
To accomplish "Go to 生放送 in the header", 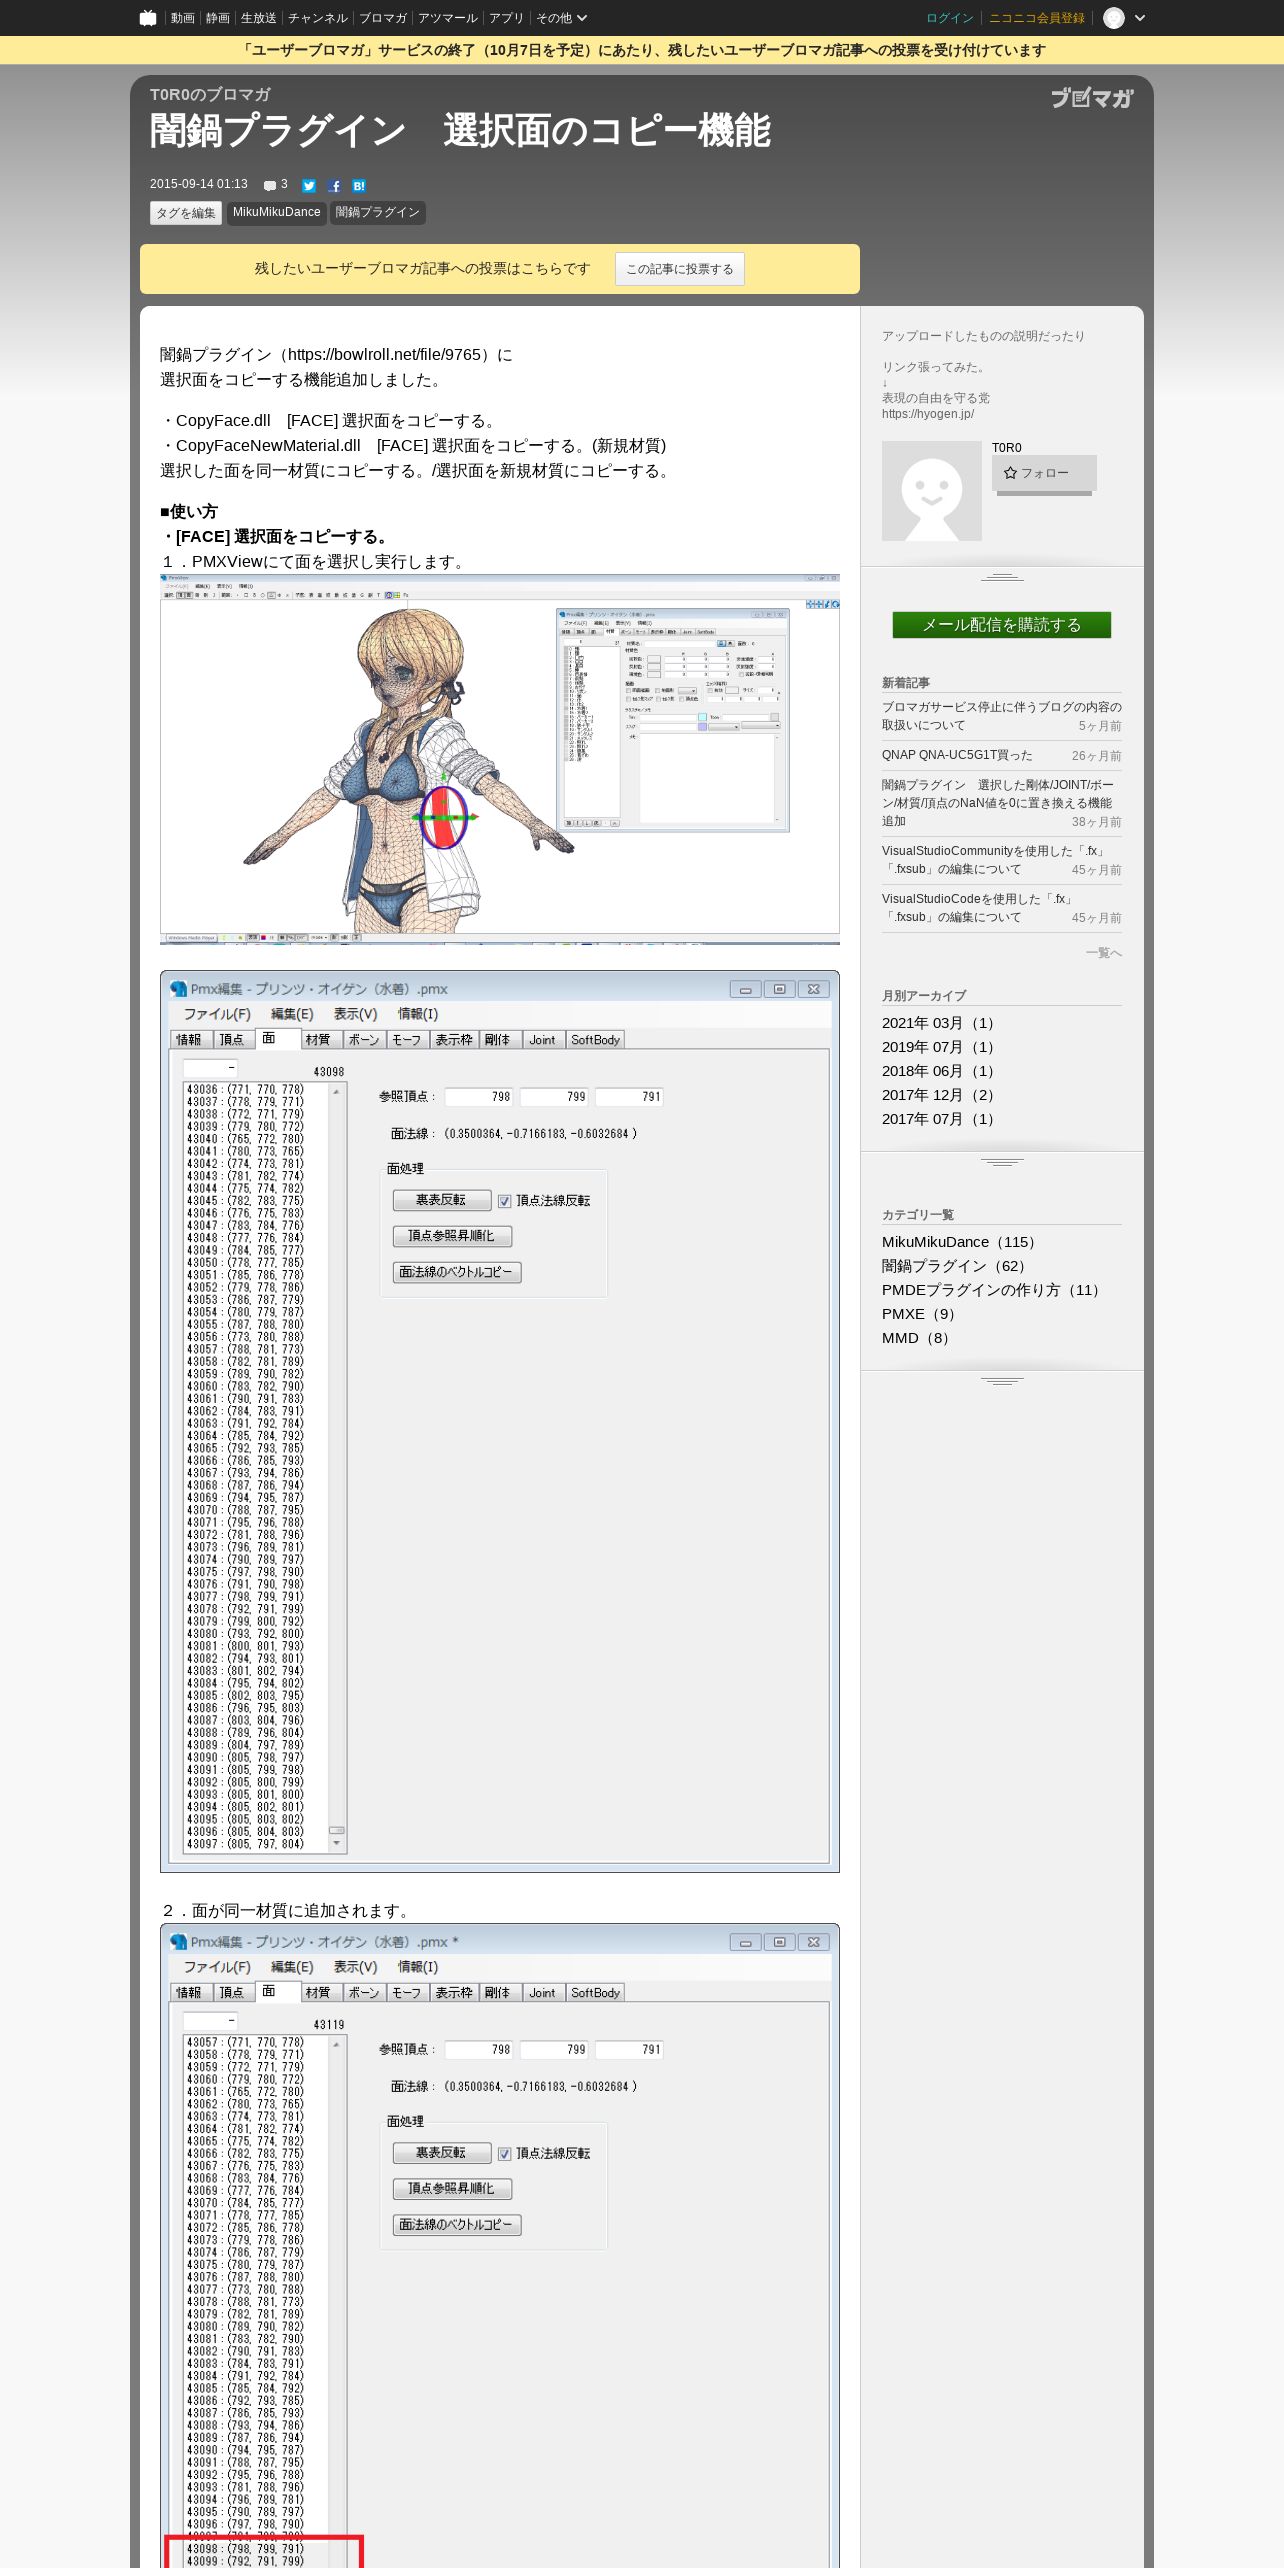I will coord(258,18).
